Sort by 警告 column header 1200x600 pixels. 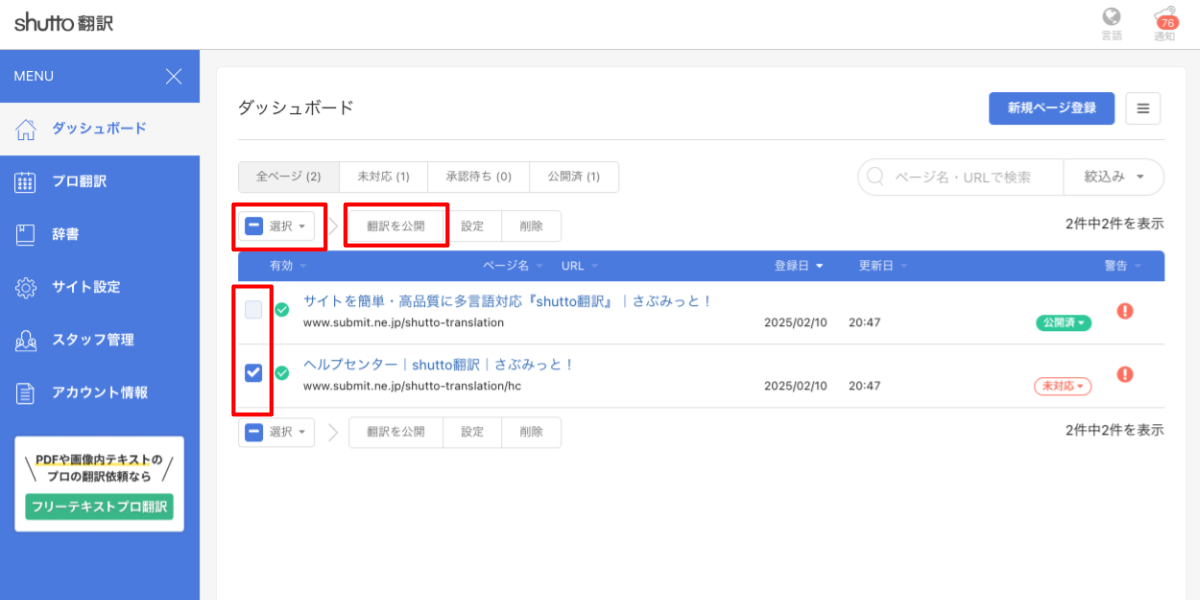coord(1124,266)
